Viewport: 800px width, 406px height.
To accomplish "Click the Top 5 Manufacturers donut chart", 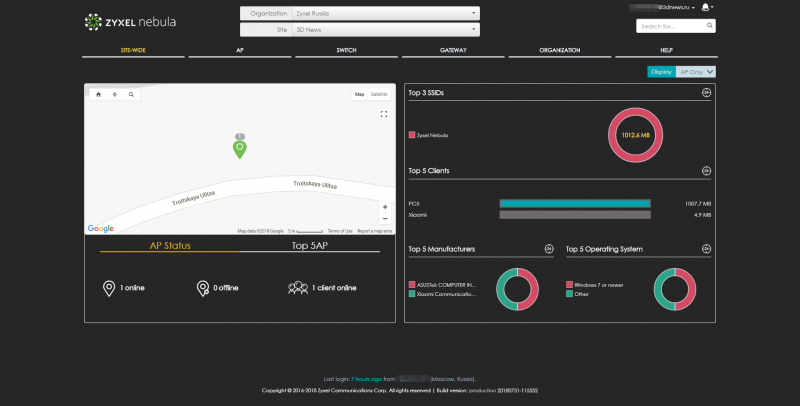I will [x=517, y=289].
